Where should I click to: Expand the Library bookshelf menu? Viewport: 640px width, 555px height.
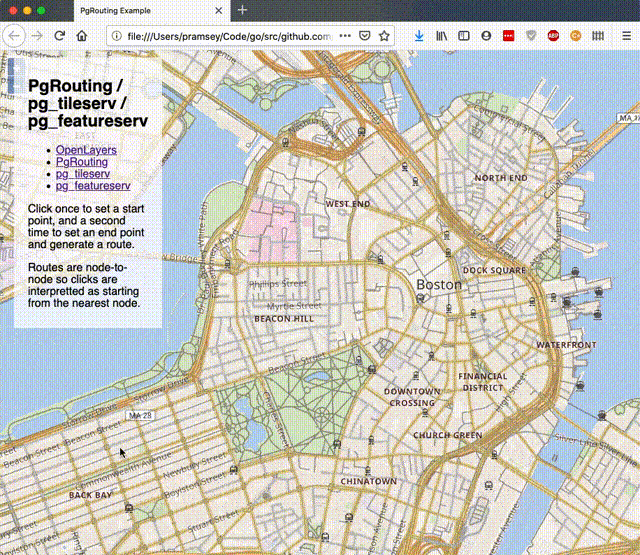[441, 35]
